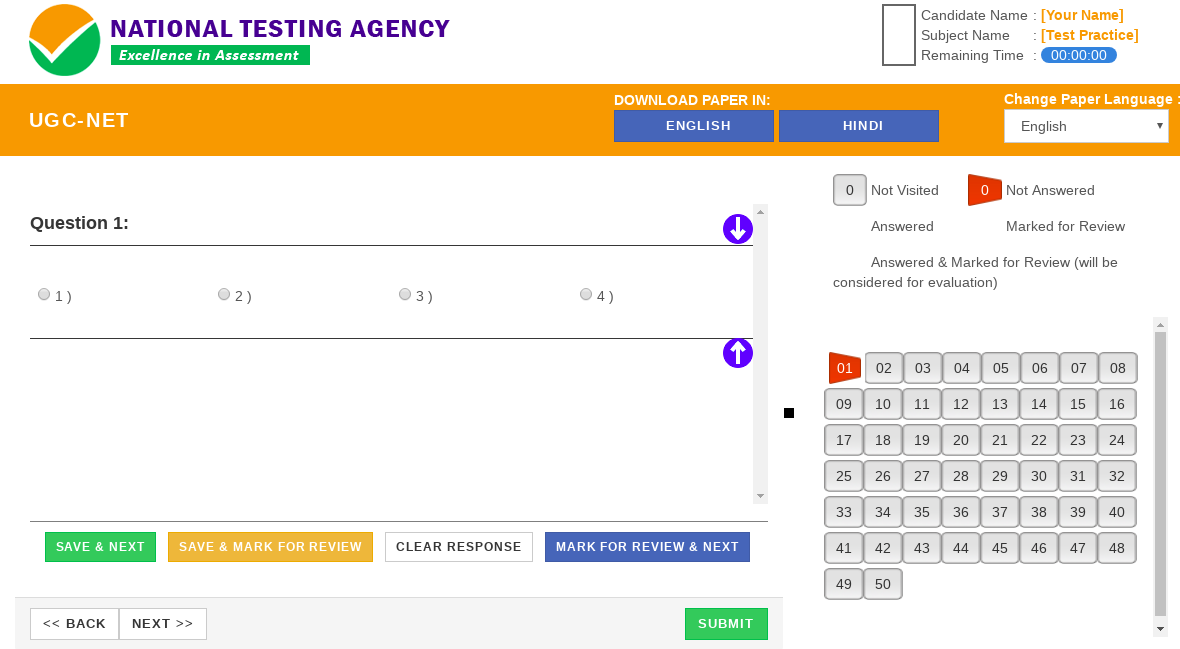Jump to question 02 in palette

tap(883, 368)
